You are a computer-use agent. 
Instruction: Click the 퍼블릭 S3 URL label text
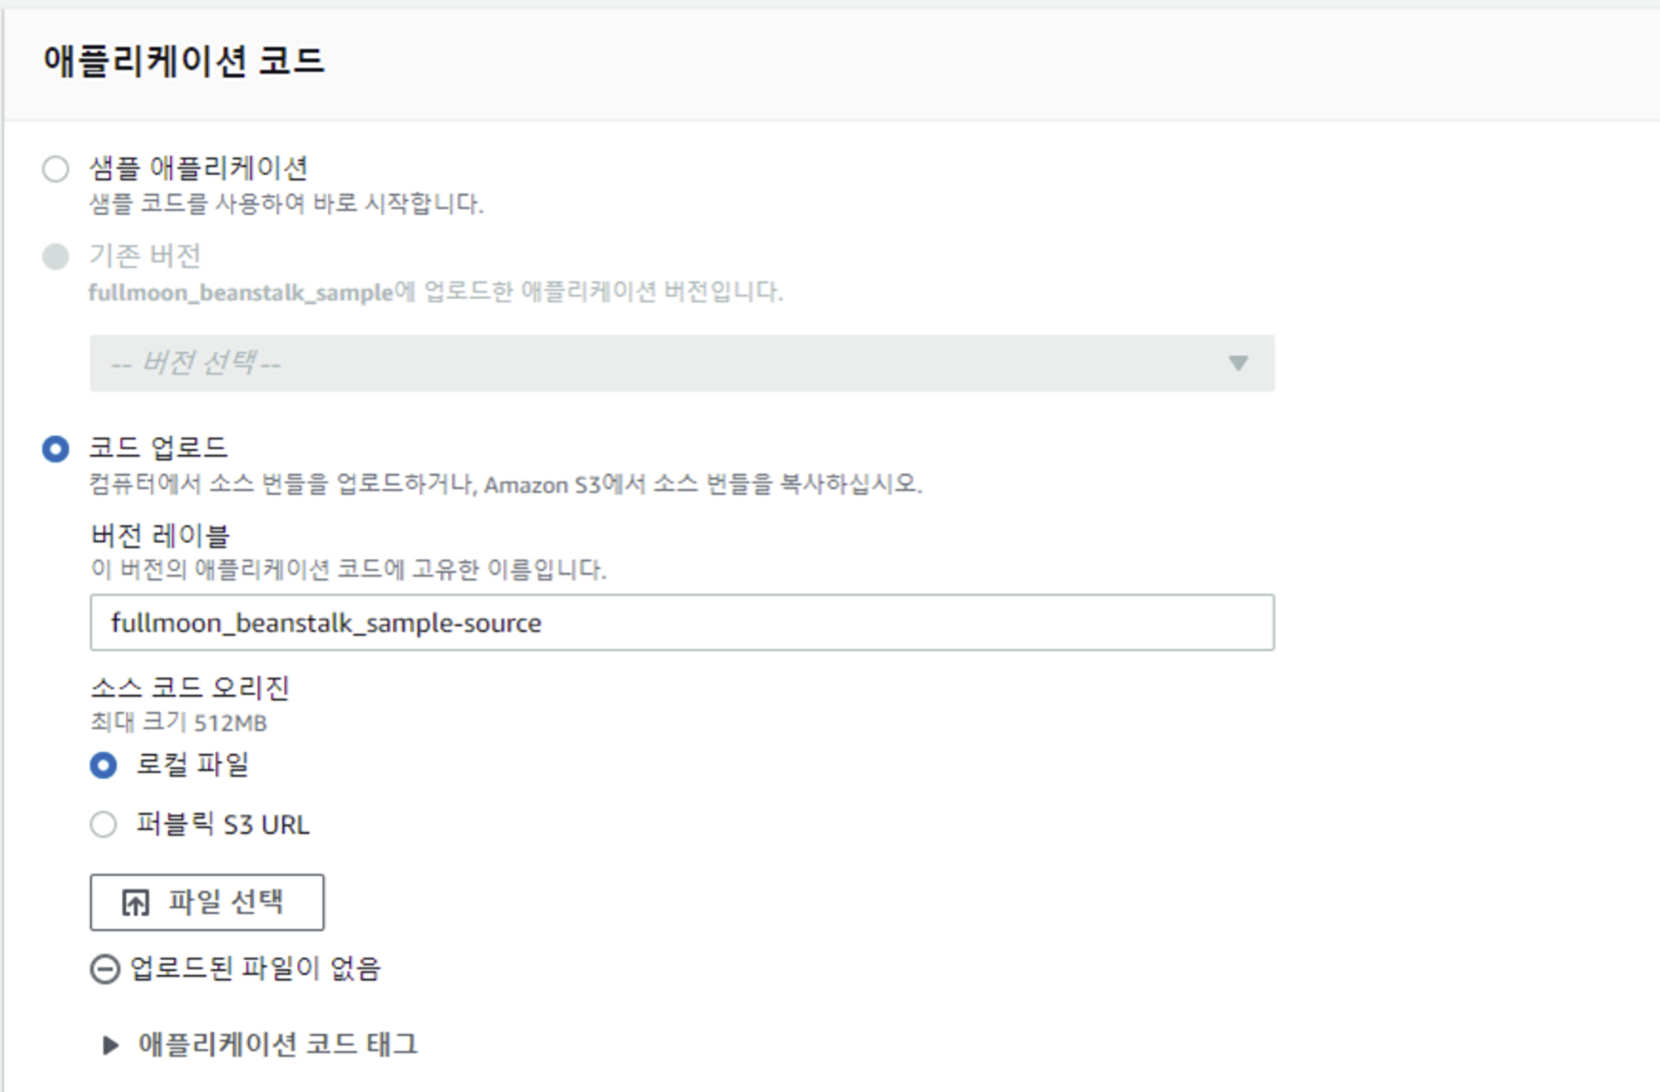pyautogui.click(x=223, y=825)
